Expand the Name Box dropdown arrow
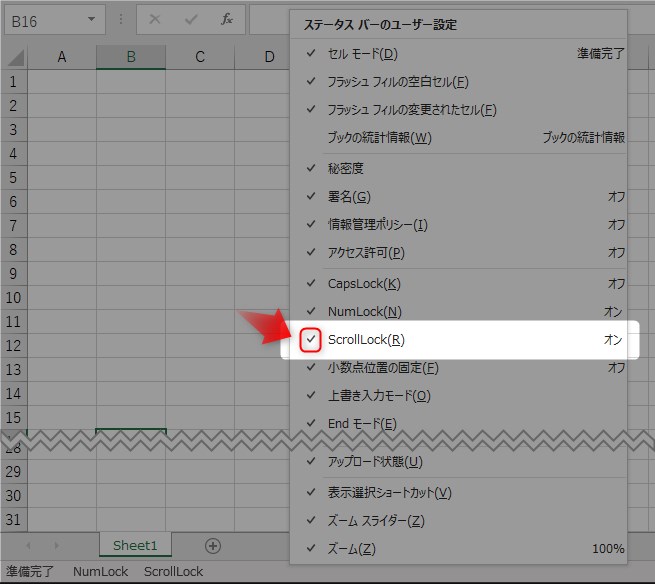The width and height of the screenshot is (655, 584). point(91,19)
